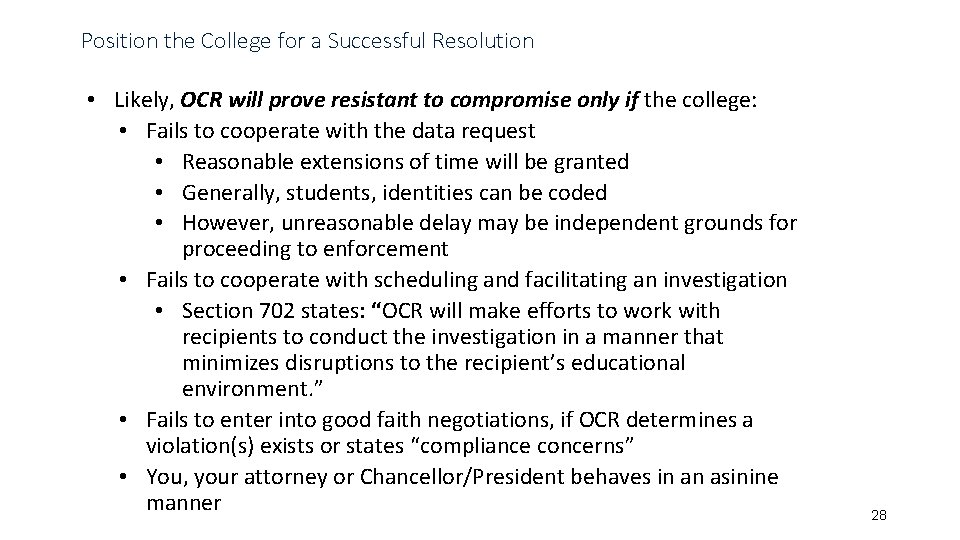This screenshot has width=960, height=540.
Task: Click the line starting 'However, unreasonable delay'
Action: coord(489,221)
